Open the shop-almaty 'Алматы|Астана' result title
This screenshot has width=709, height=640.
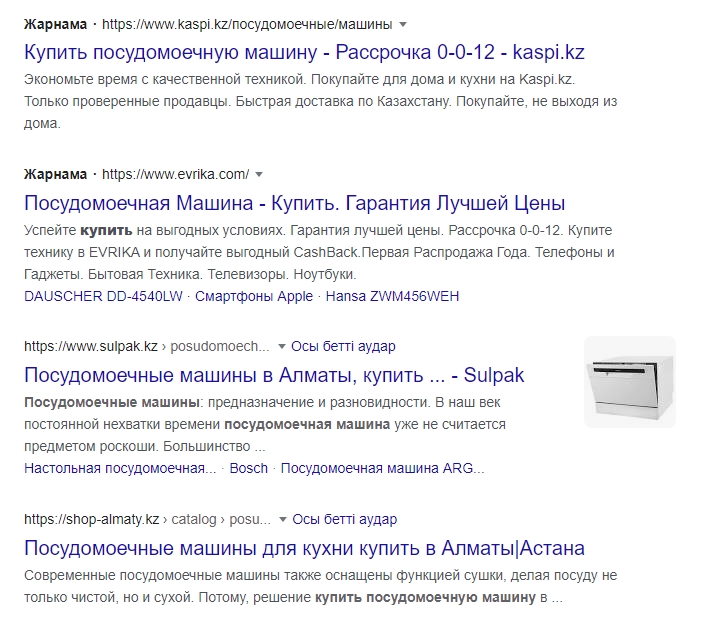coord(304,549)
